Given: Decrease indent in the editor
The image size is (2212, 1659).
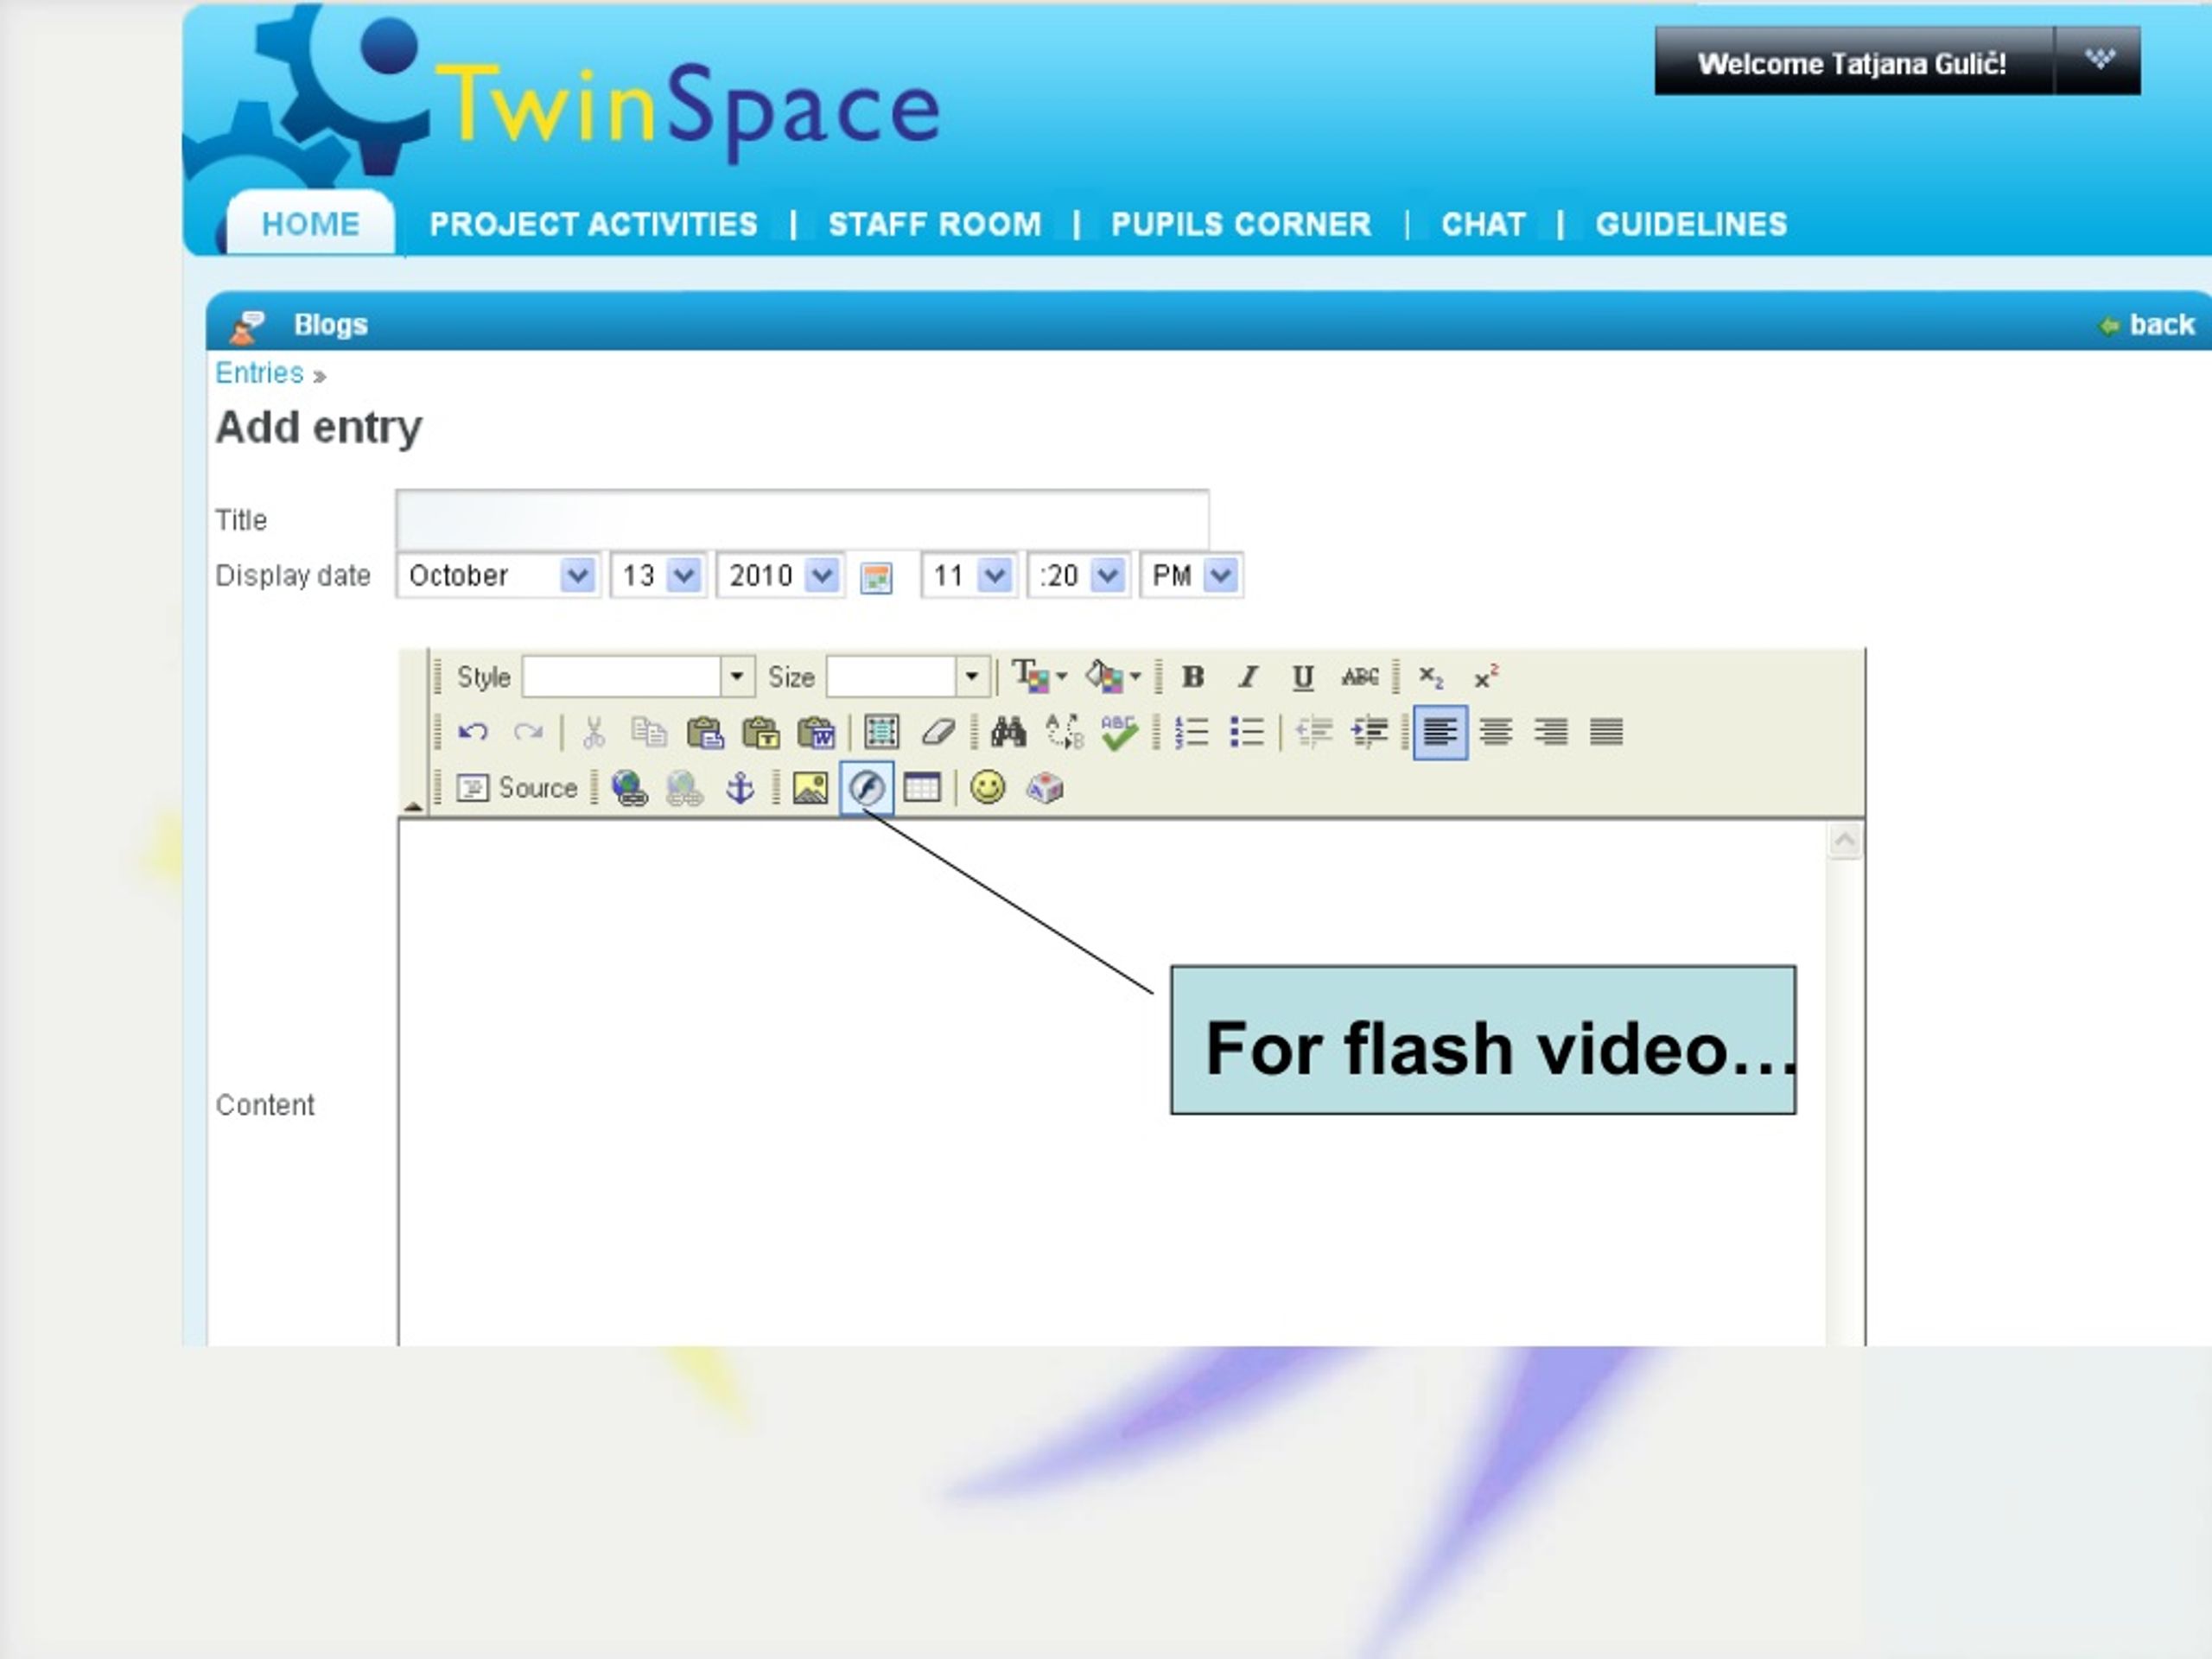Looking at the screenshot, I should [1314, 732].
